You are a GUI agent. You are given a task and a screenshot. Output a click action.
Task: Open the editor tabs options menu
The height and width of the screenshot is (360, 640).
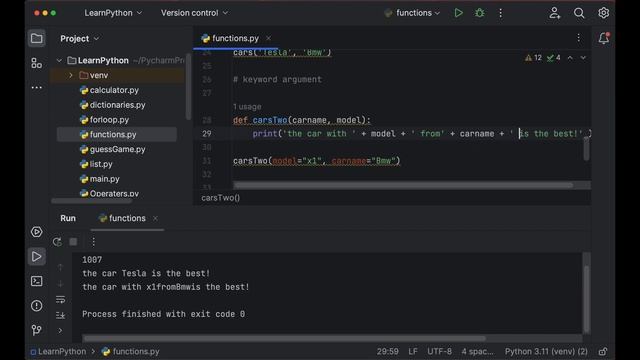(x=578, y=38)
